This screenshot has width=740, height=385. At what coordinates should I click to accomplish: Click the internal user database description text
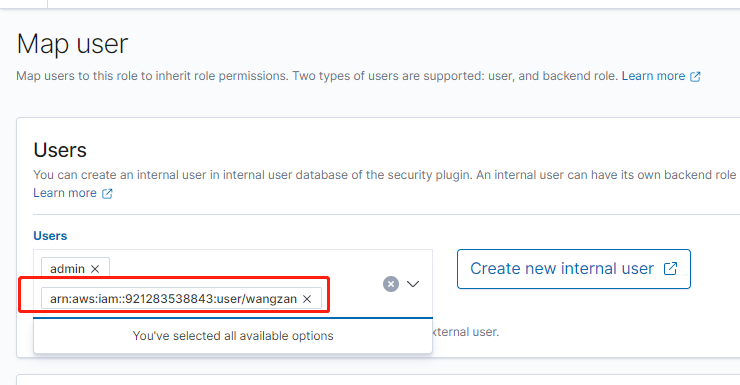tap(385, 175)
